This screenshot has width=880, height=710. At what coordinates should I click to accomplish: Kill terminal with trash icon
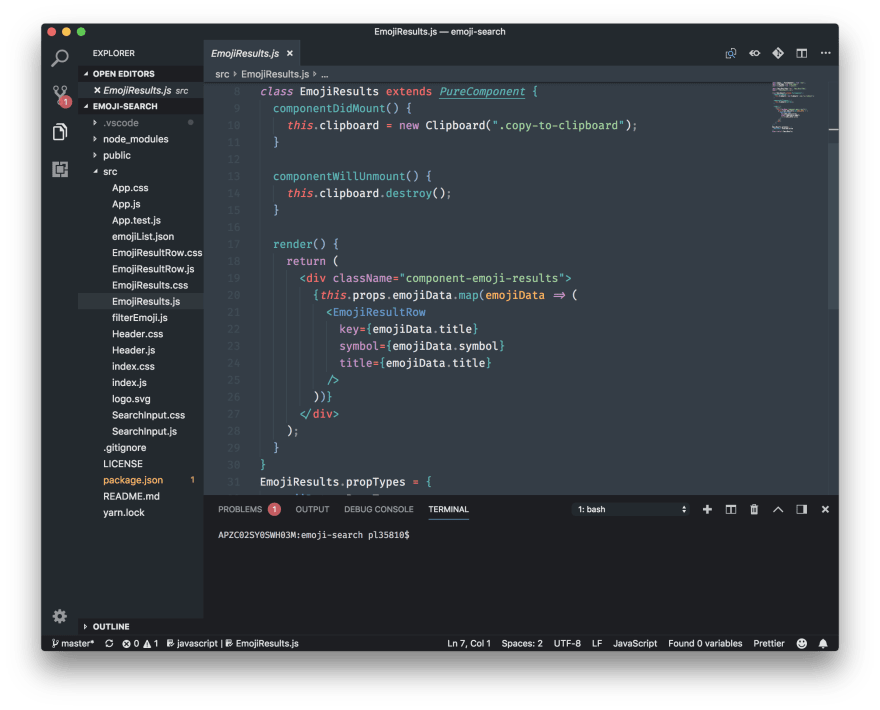click(754, 509)
